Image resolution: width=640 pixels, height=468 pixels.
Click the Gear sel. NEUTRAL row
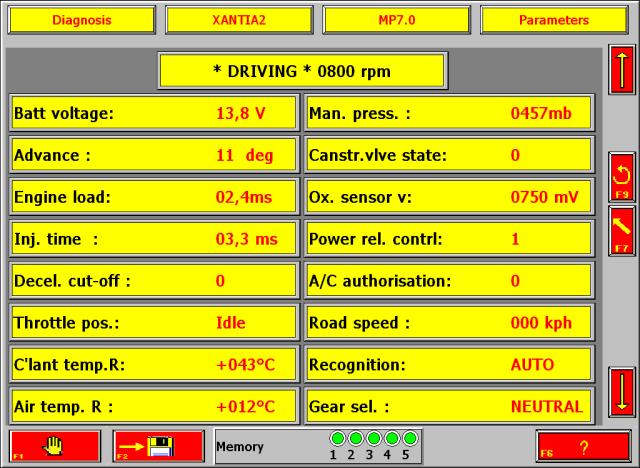[449, 406]
